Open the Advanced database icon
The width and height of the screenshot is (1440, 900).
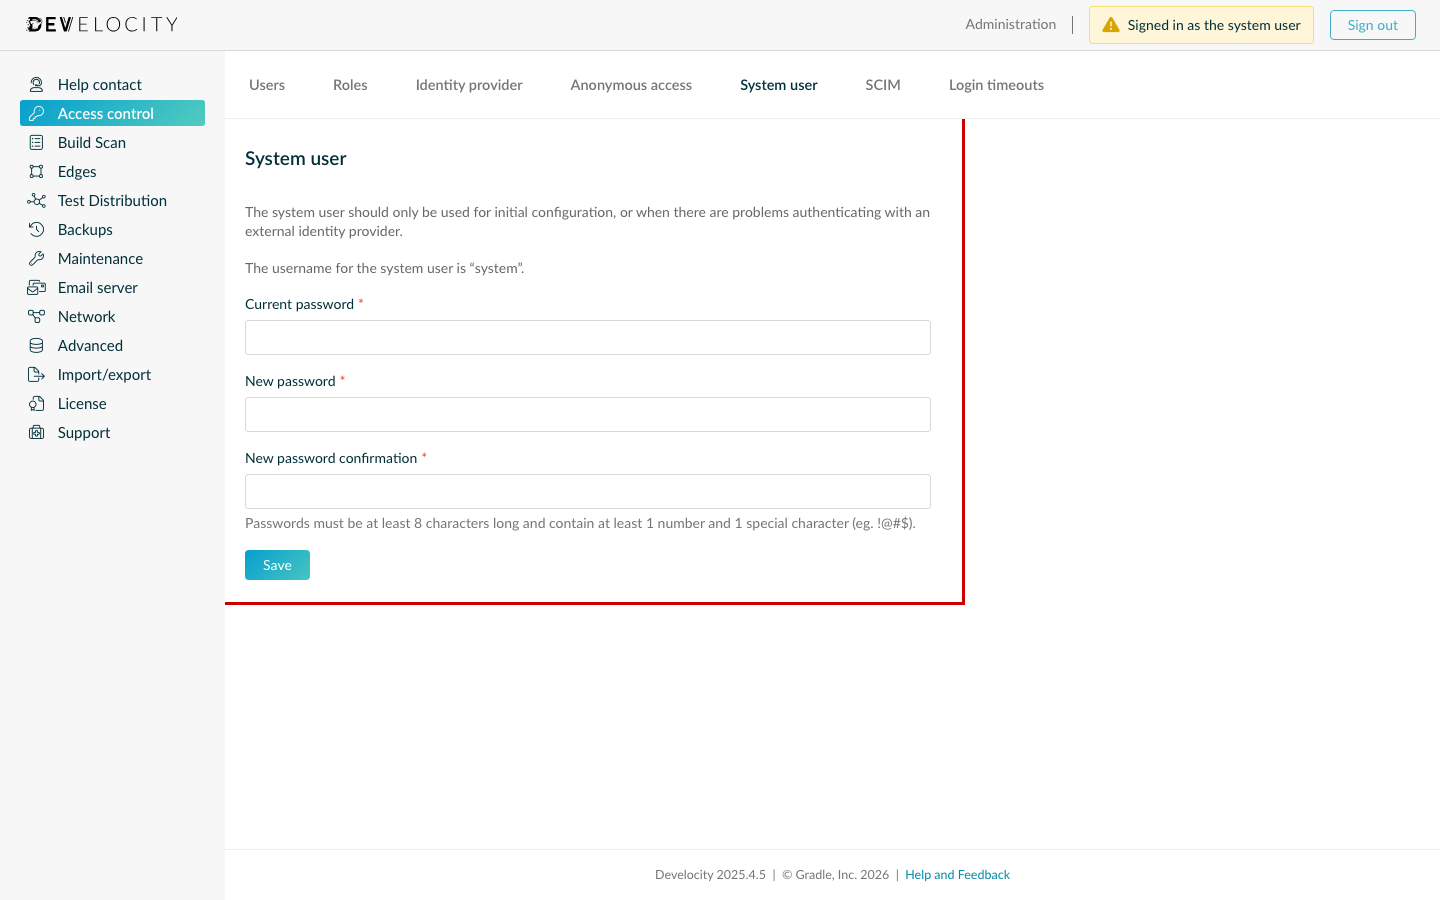(36, 345)
